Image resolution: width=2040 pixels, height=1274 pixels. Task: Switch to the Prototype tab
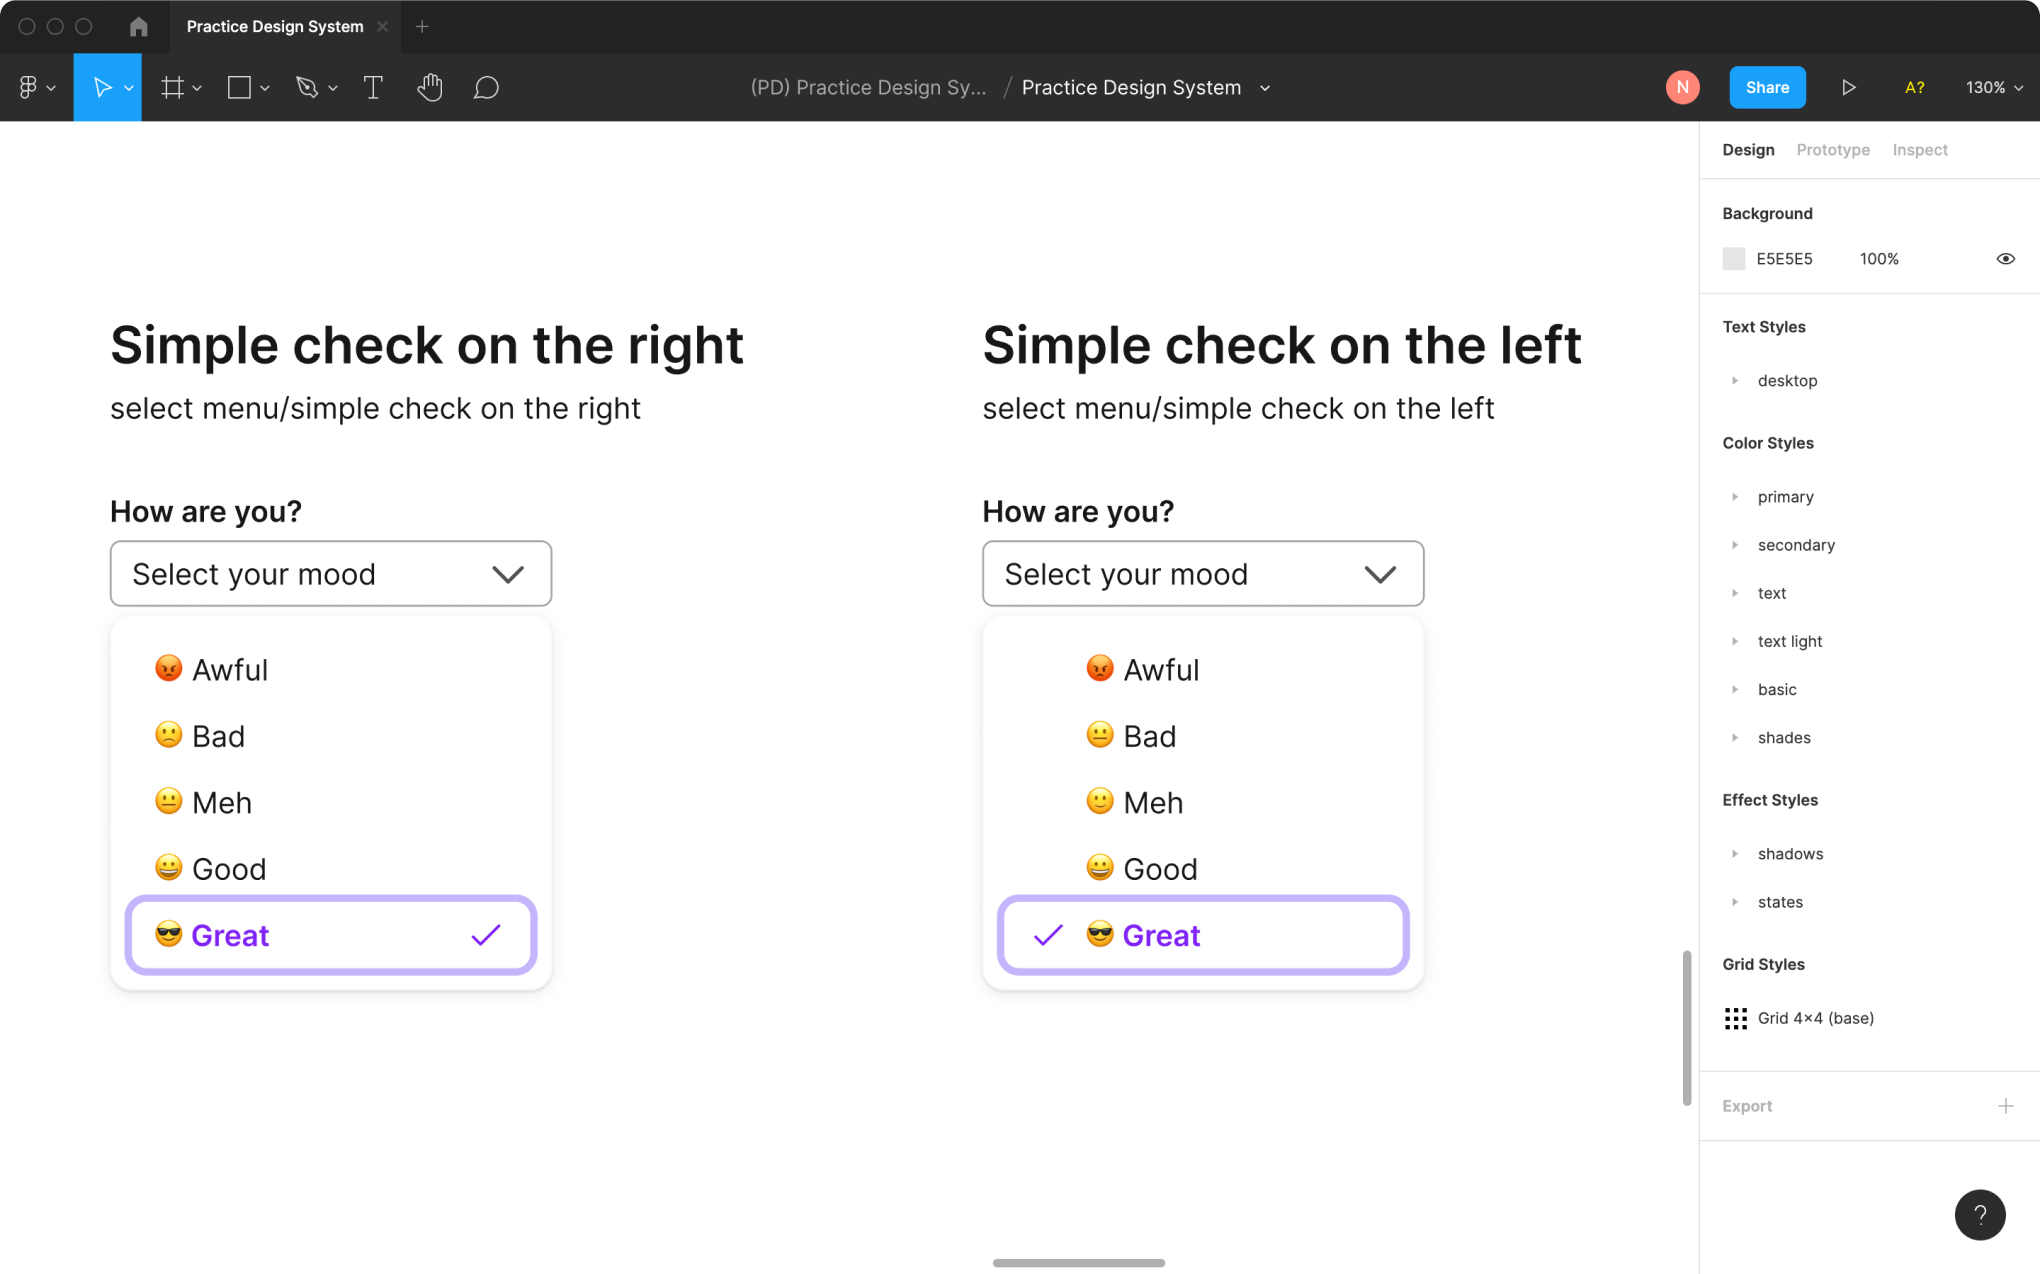[x=1833, y=149]
